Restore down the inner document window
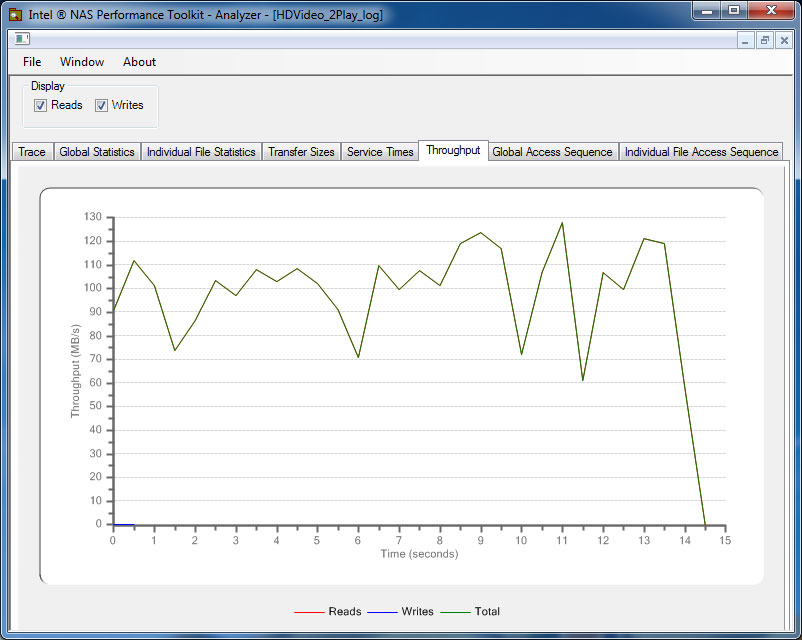Image resolution: width=802 pixels, height=640 pixels. coord(765,40)
